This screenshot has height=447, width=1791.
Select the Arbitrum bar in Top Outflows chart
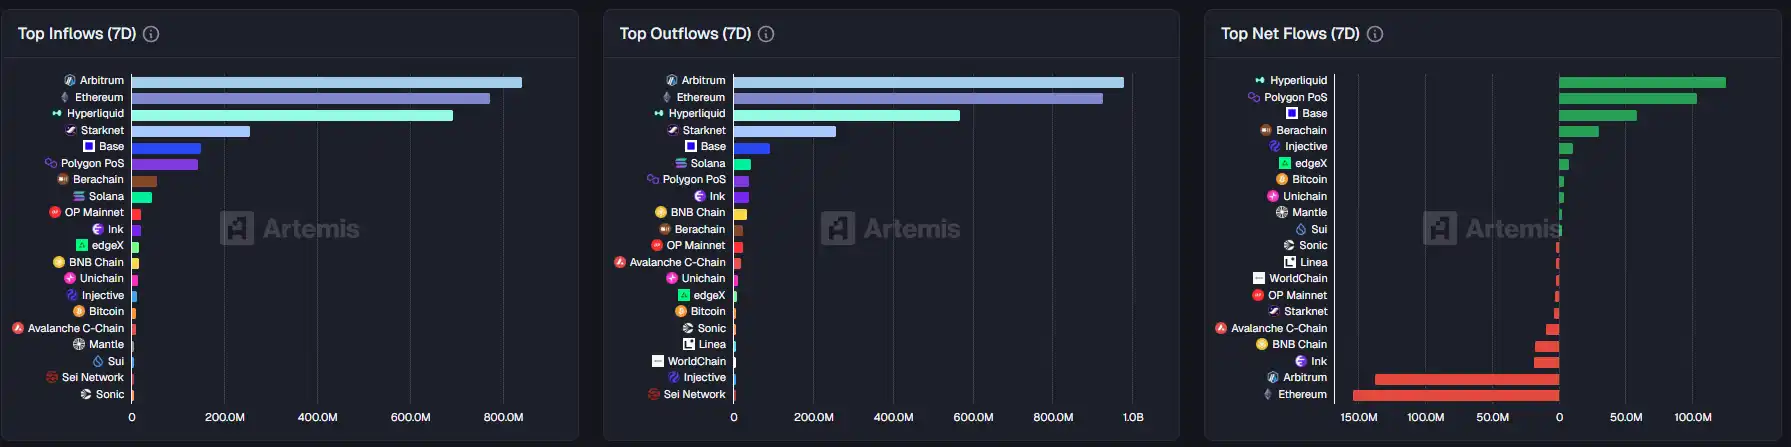(928, 82)
